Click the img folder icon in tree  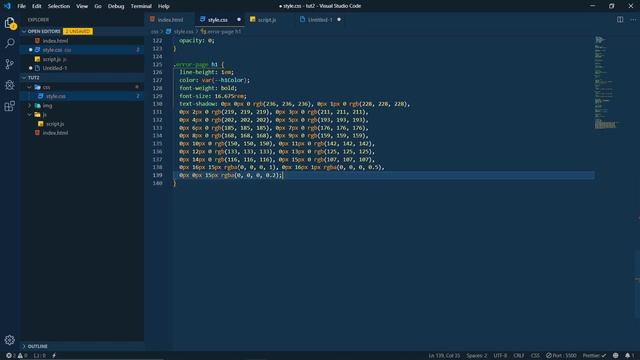(x=38, y=106)
